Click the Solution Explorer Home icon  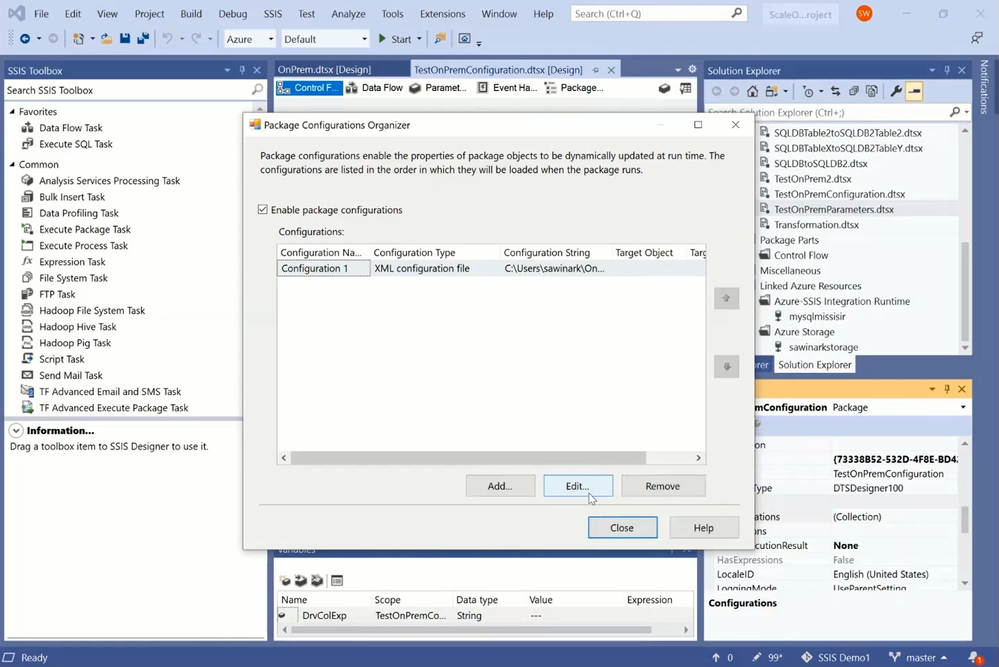(752, 92)
